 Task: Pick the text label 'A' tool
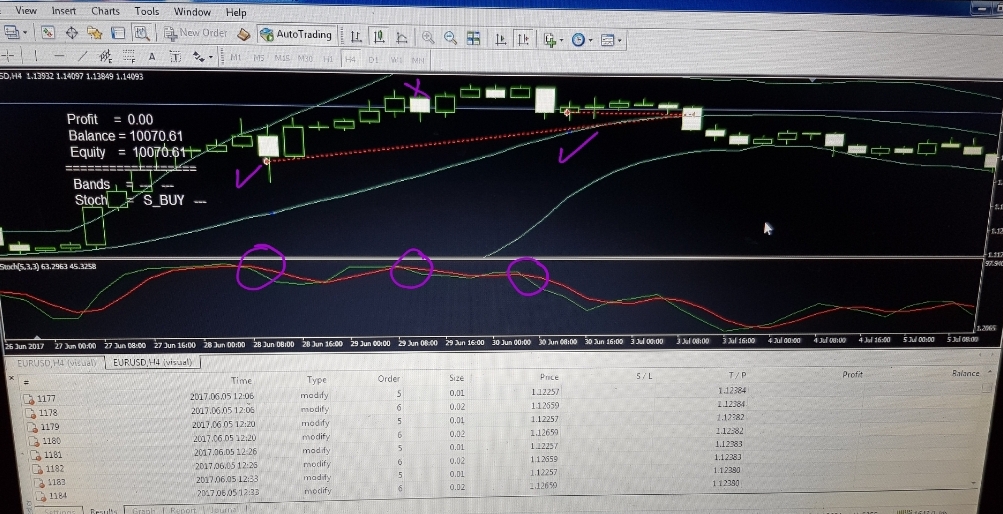click(152, 56)
